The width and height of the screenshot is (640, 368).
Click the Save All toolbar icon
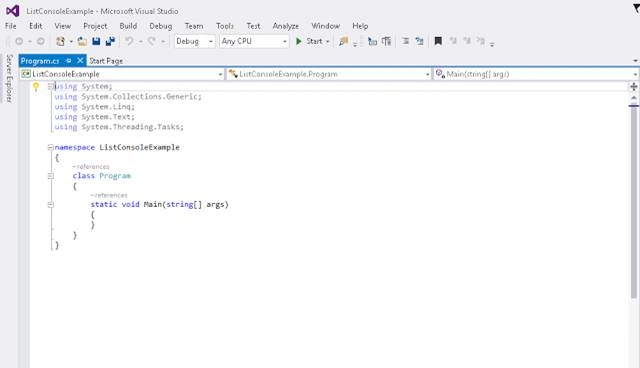tap(110, 41)
